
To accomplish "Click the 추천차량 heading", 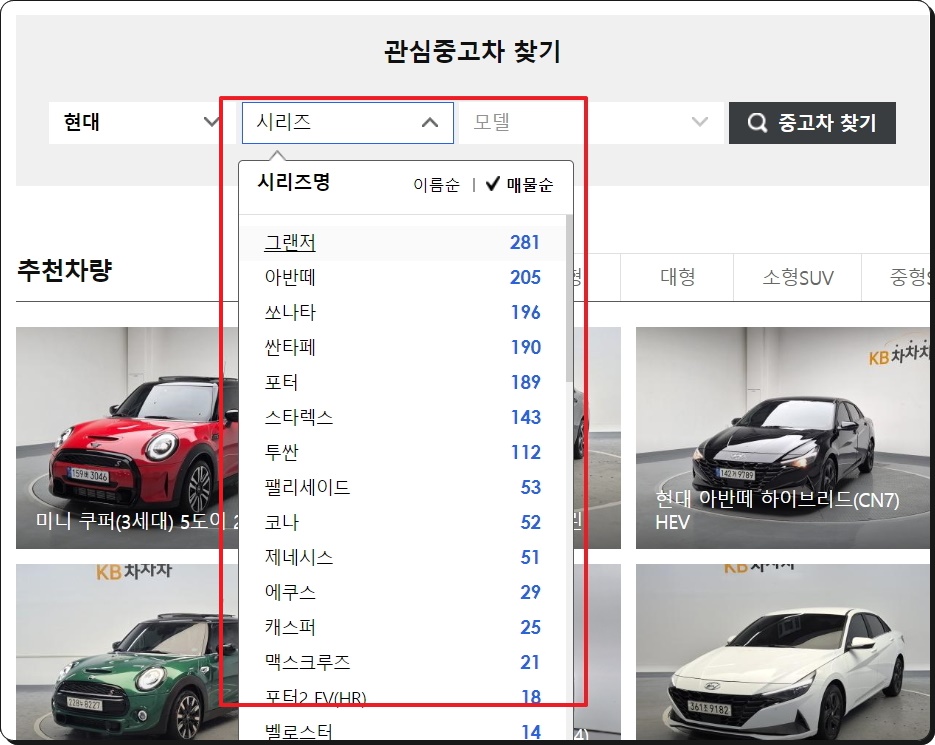I will tap(64, 270).
